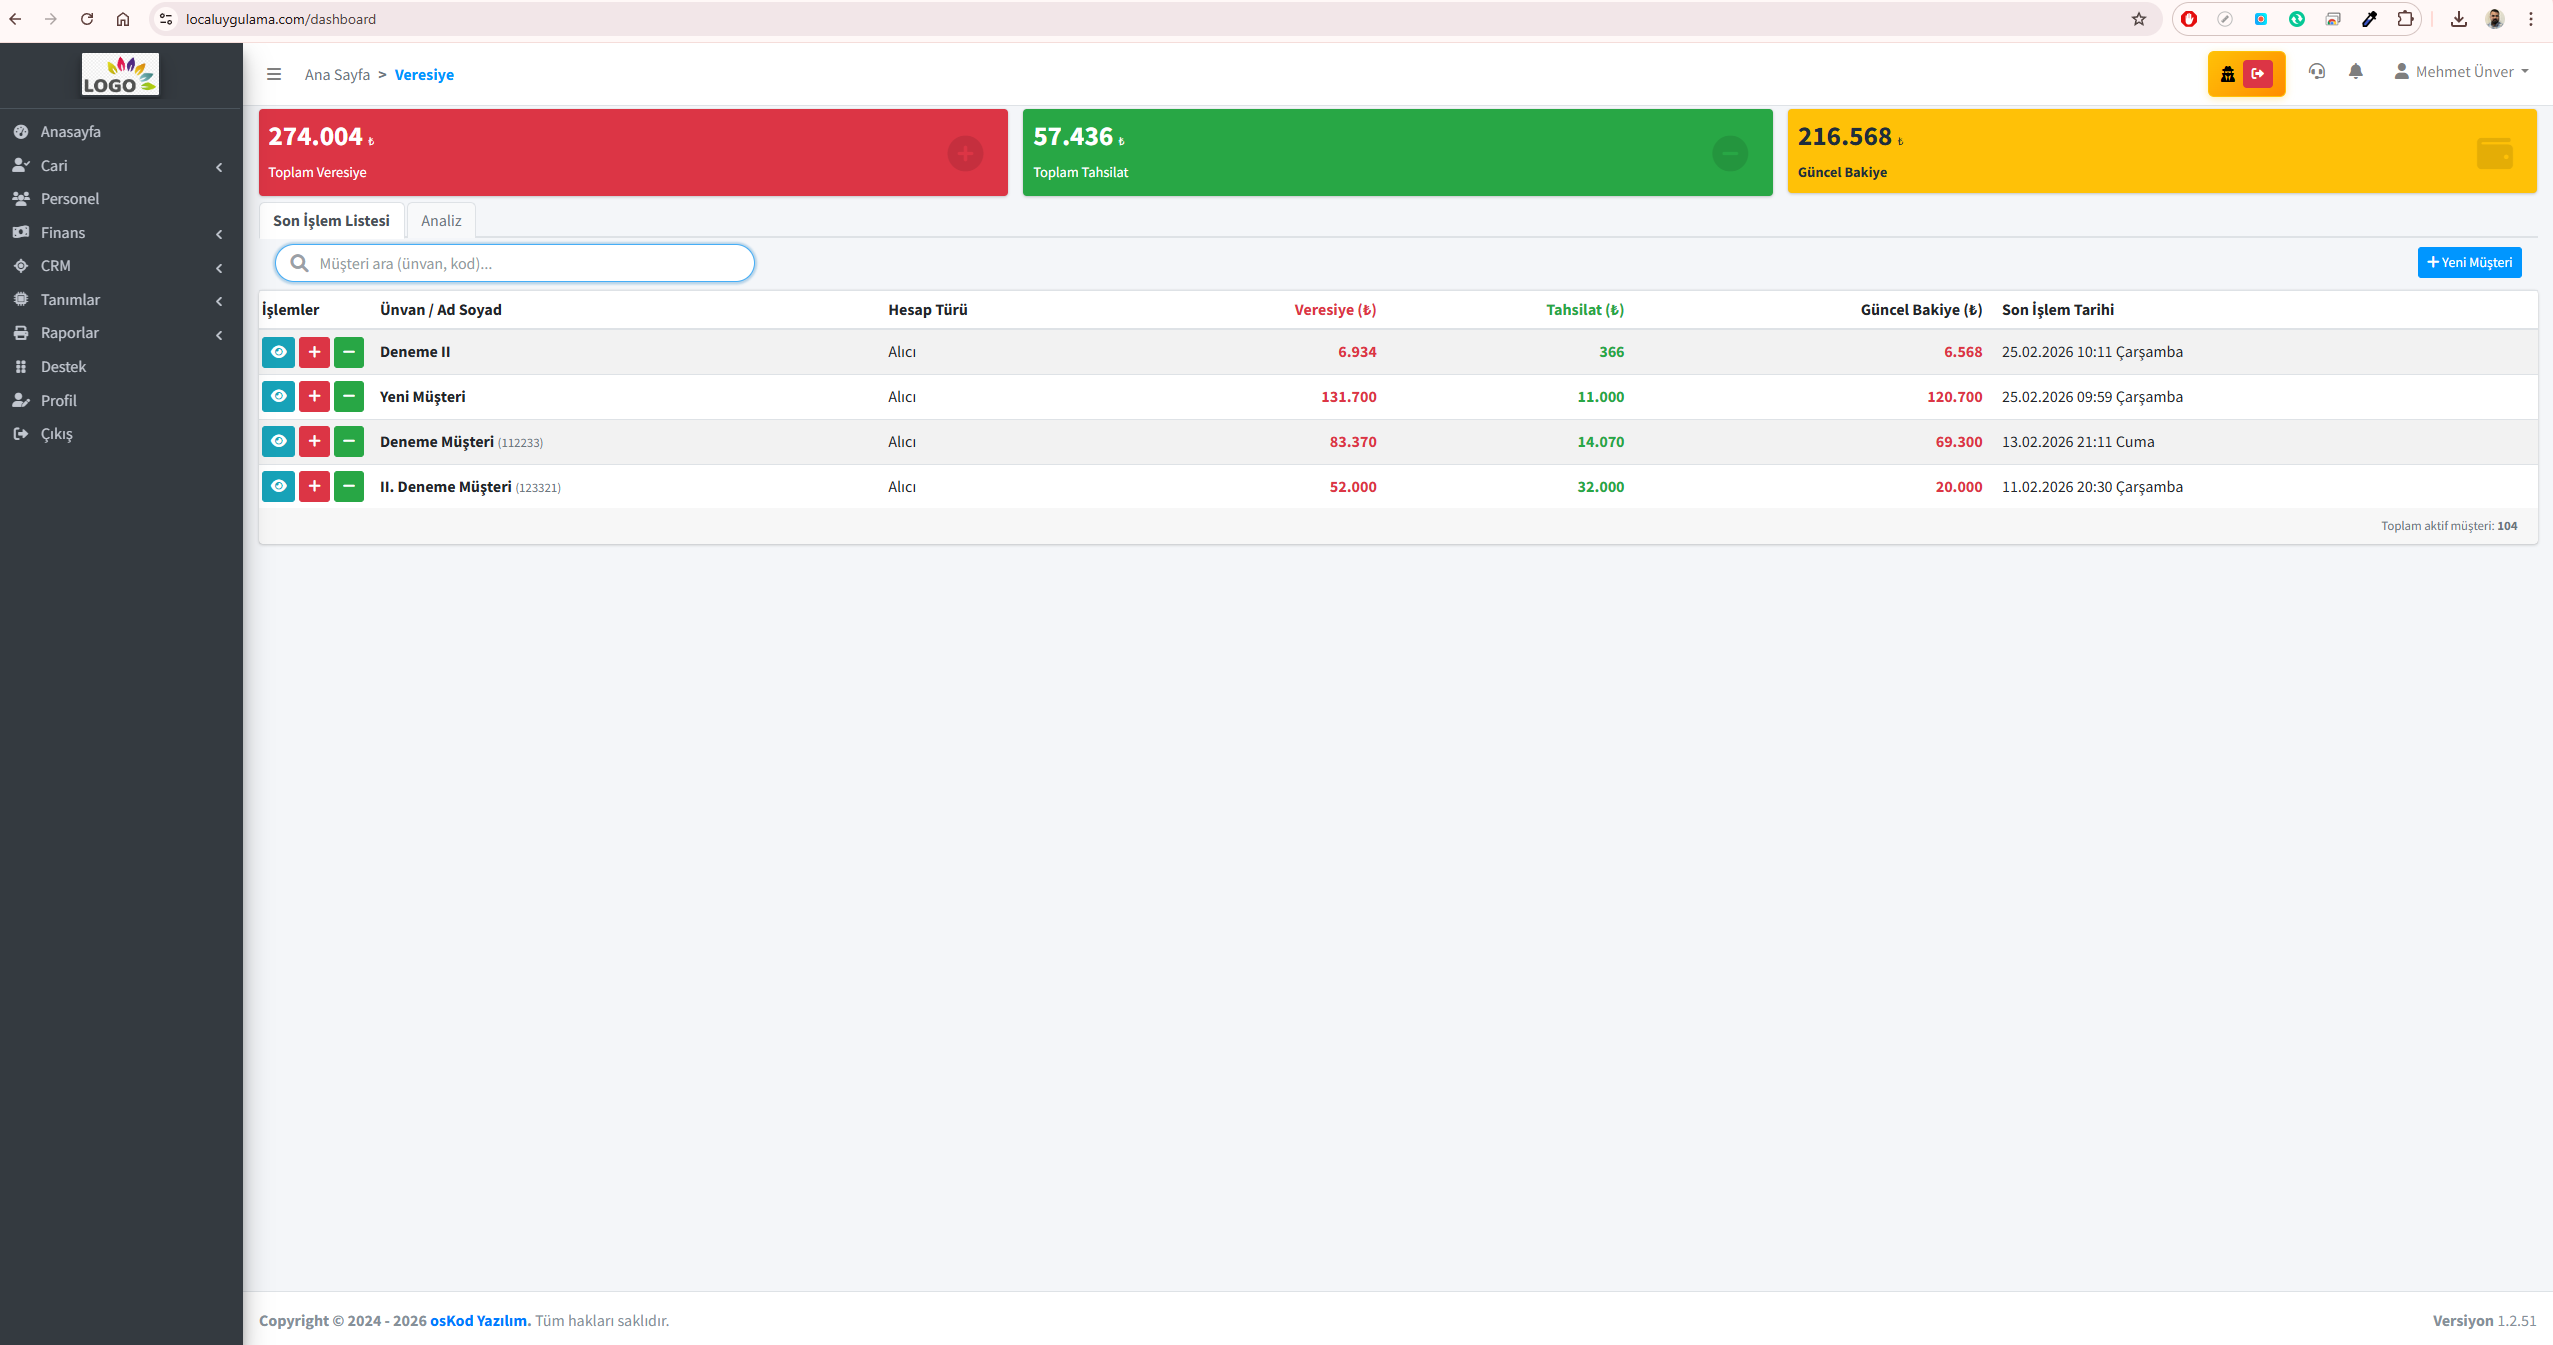Open the osKod Yazılım footer link

[x=480, y=1321]
